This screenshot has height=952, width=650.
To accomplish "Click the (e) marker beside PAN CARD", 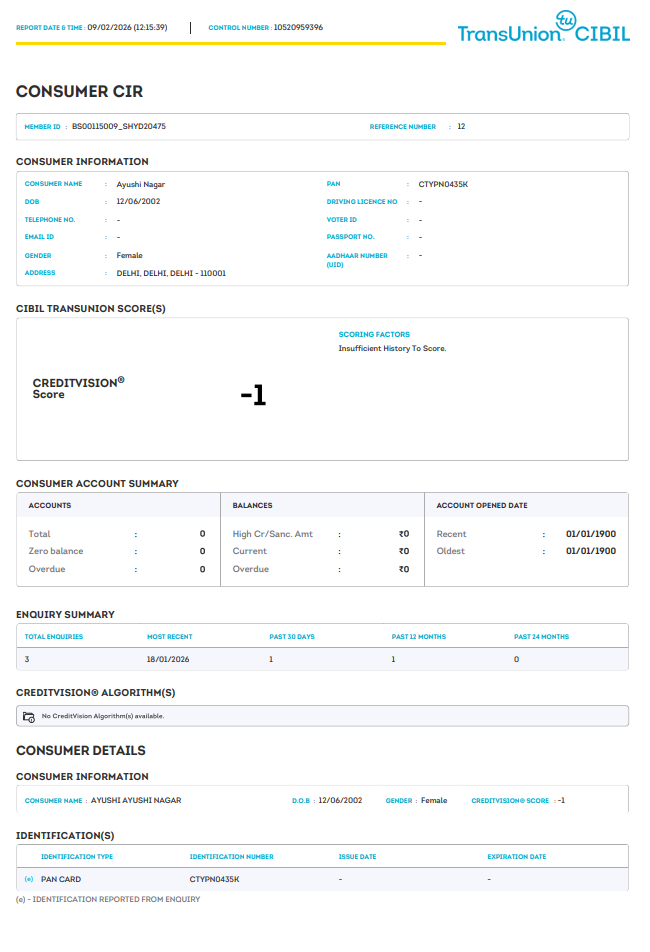I will point(29,879).
